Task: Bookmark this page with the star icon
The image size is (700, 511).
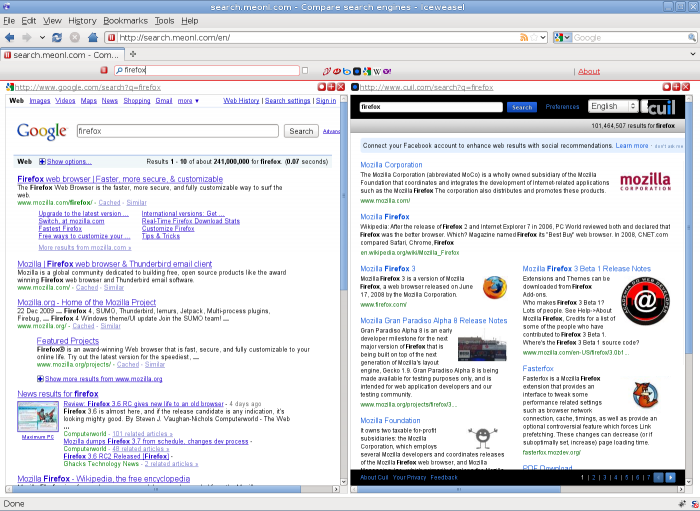Action: (x=534, y=37)
